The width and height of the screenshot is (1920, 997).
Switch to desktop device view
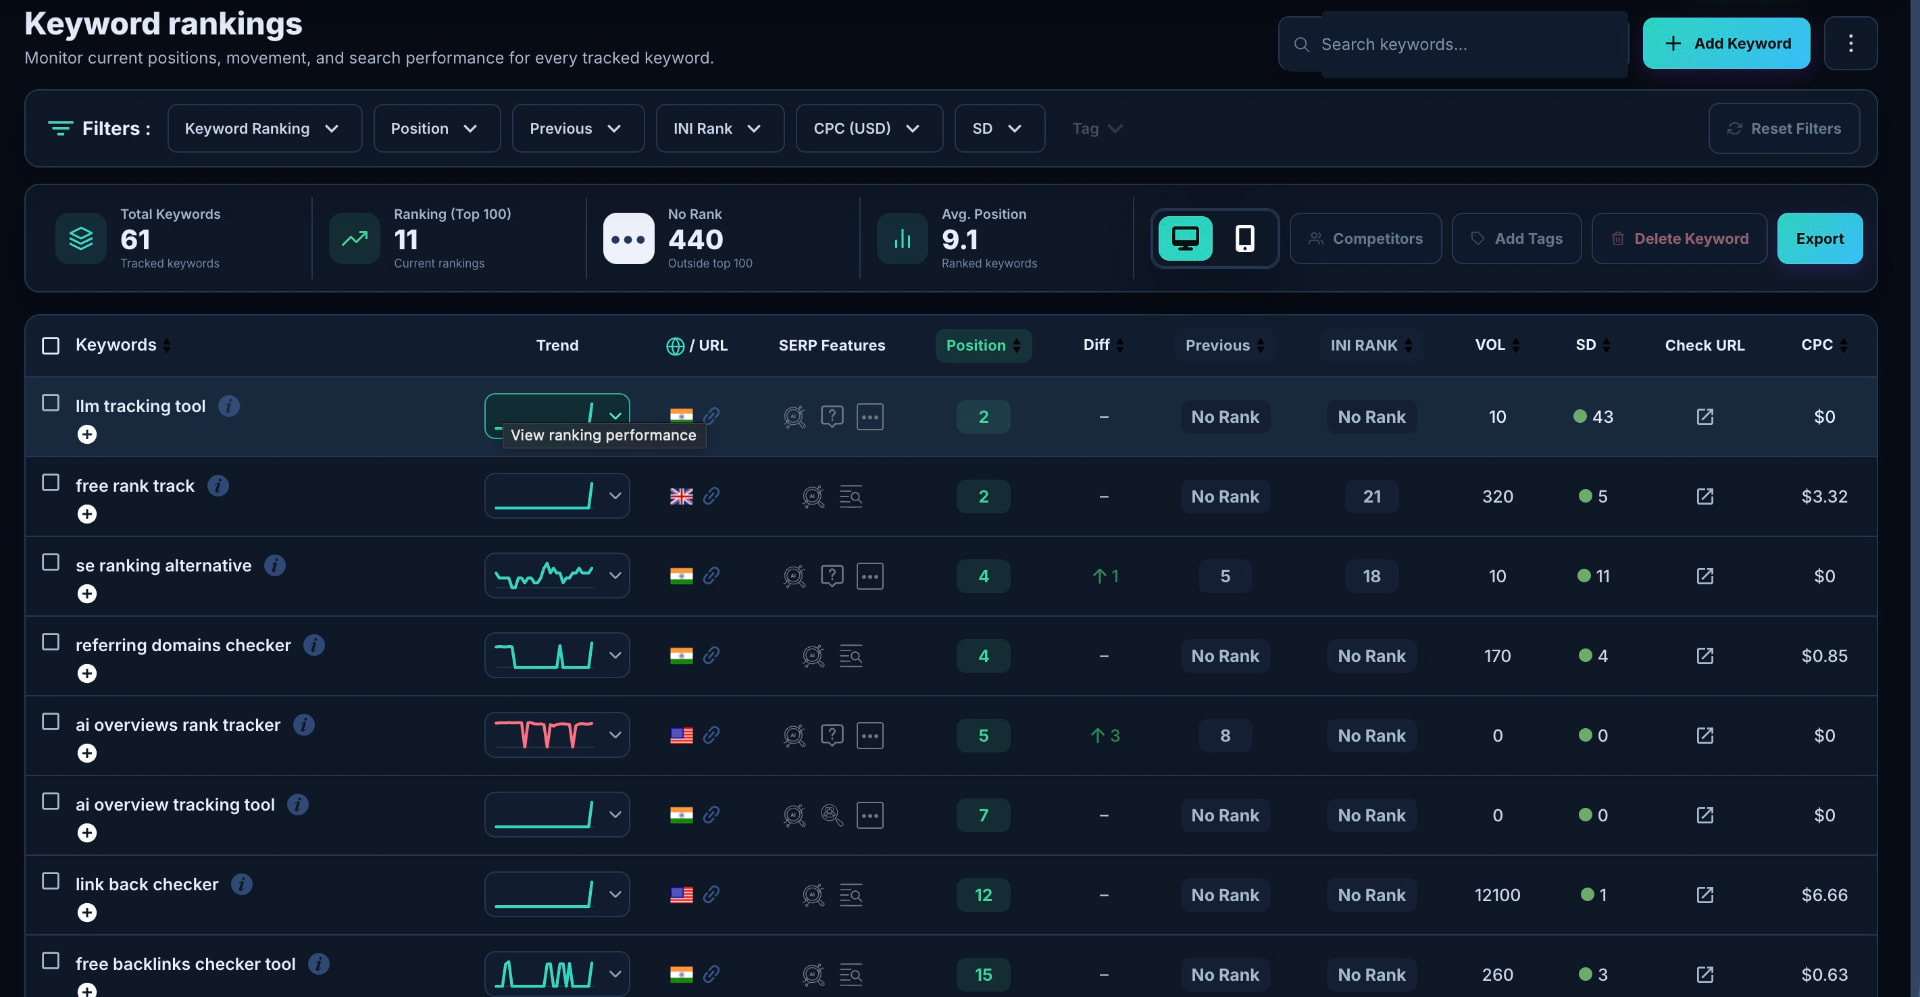point(1185,238)
